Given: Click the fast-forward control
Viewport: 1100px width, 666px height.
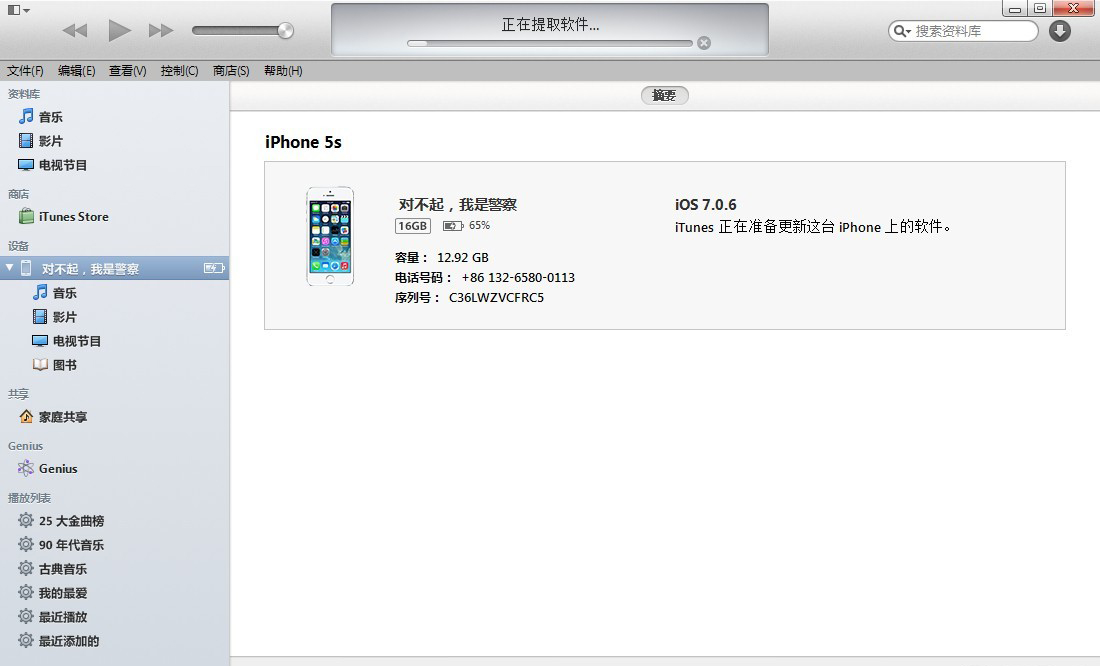Looking at the screenshot, I should tap(161, 30).
